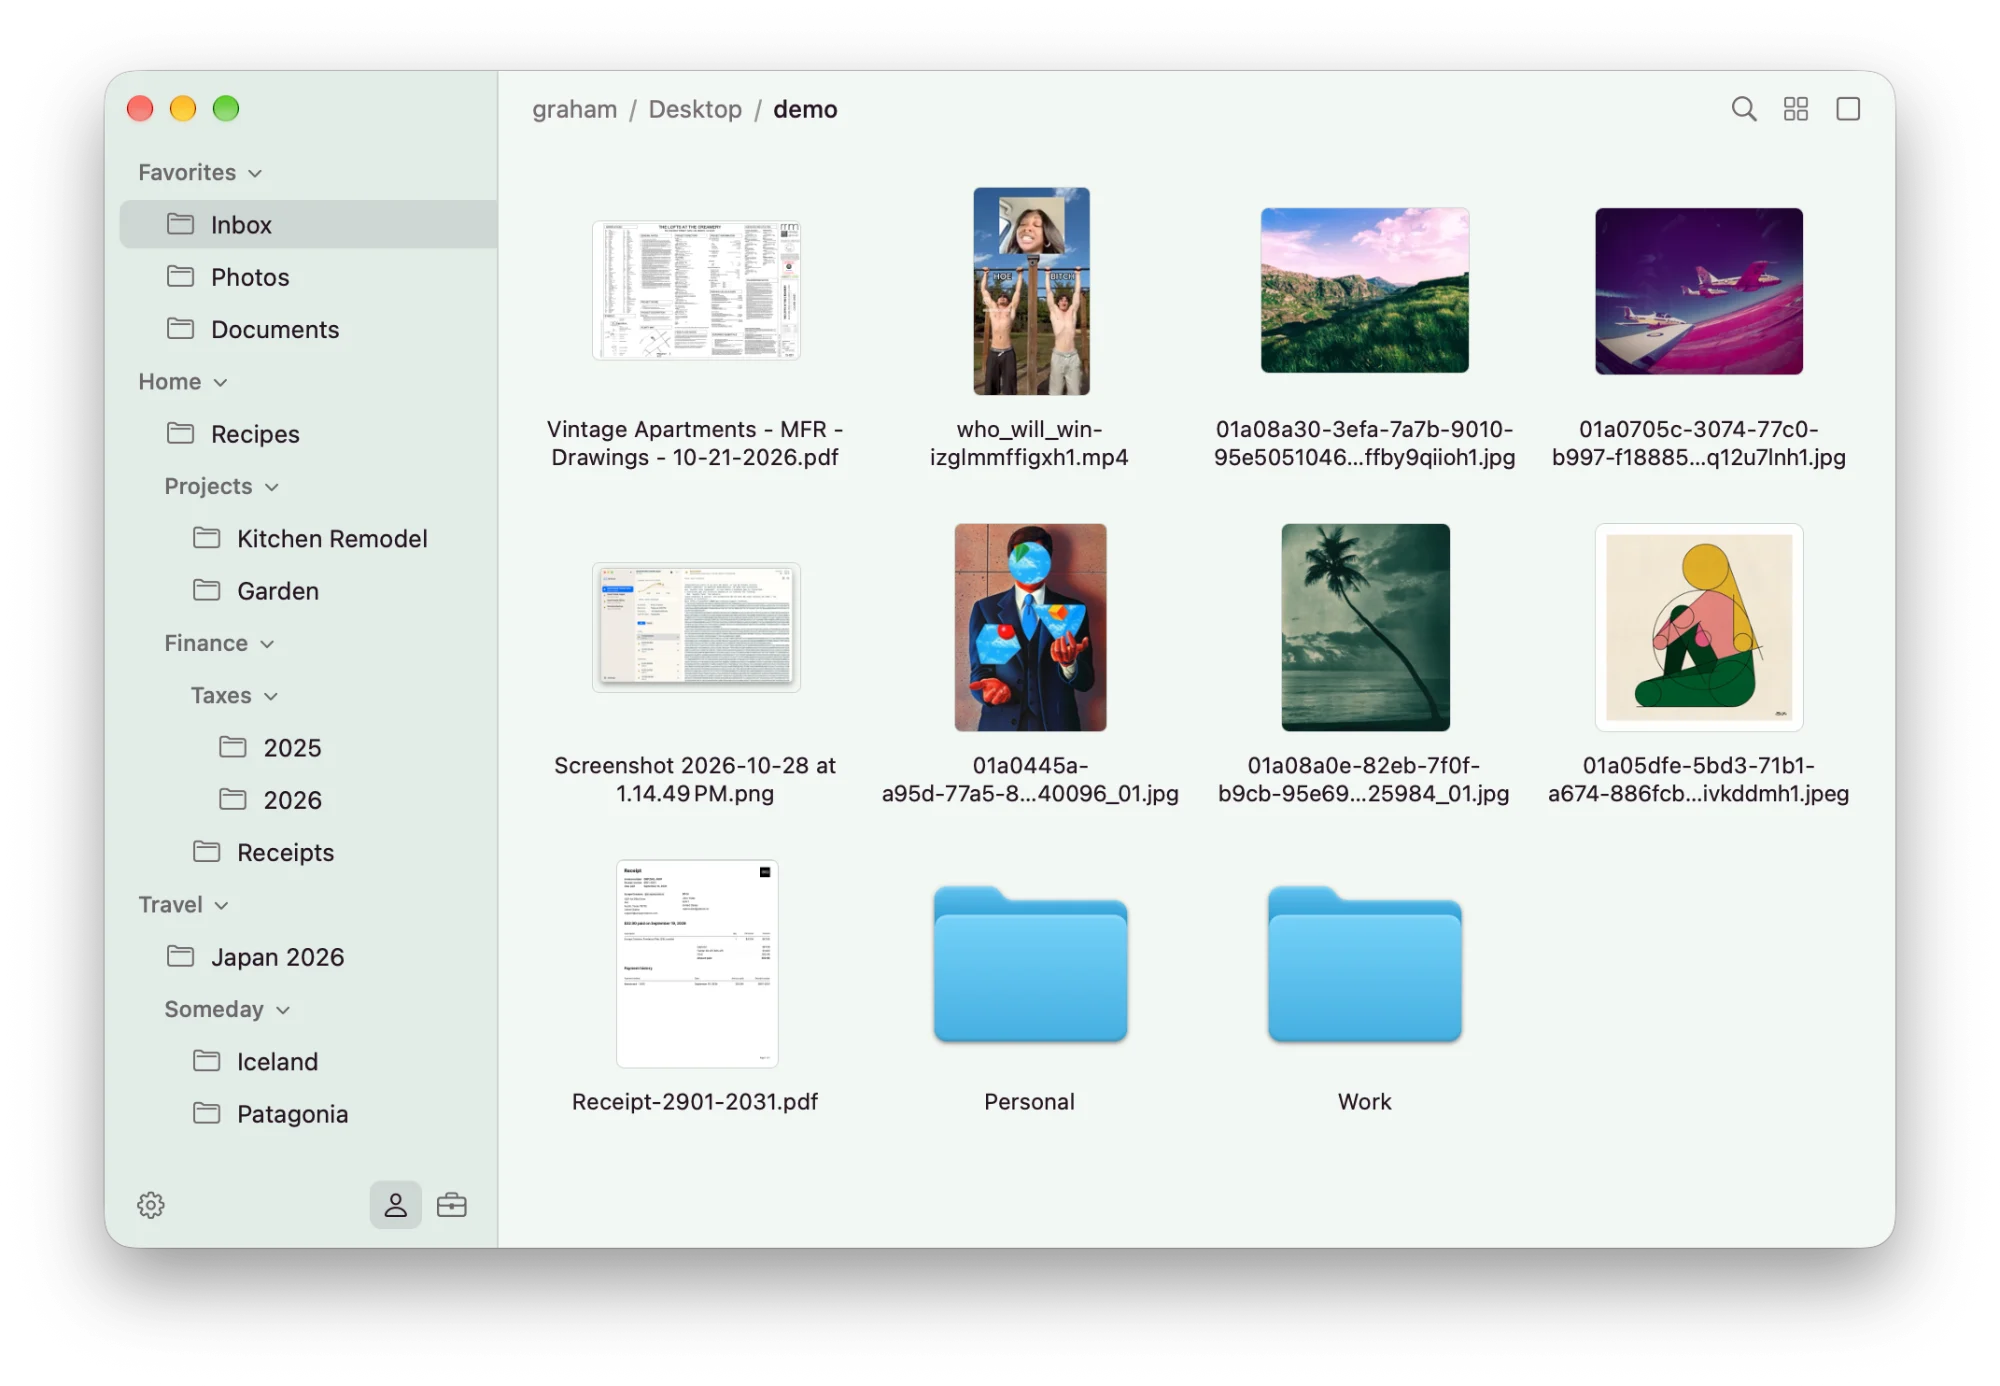Image resolution: width=2000 pixels, height=1386 pixels.
Task: Click the demo breadcrumb item
Action: (805, 109)
